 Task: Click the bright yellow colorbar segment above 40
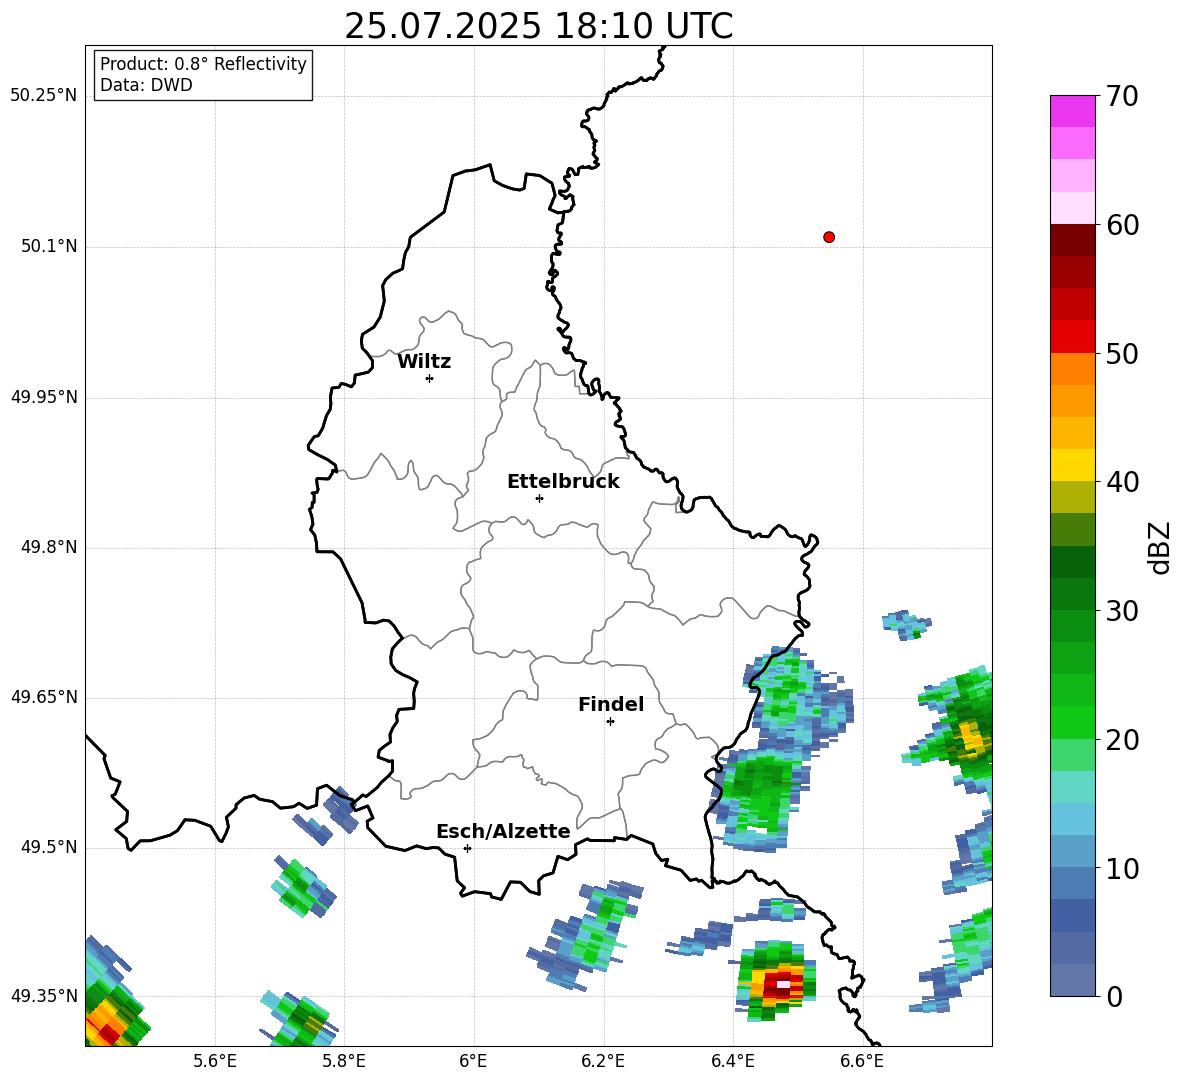click(1072, 465)
